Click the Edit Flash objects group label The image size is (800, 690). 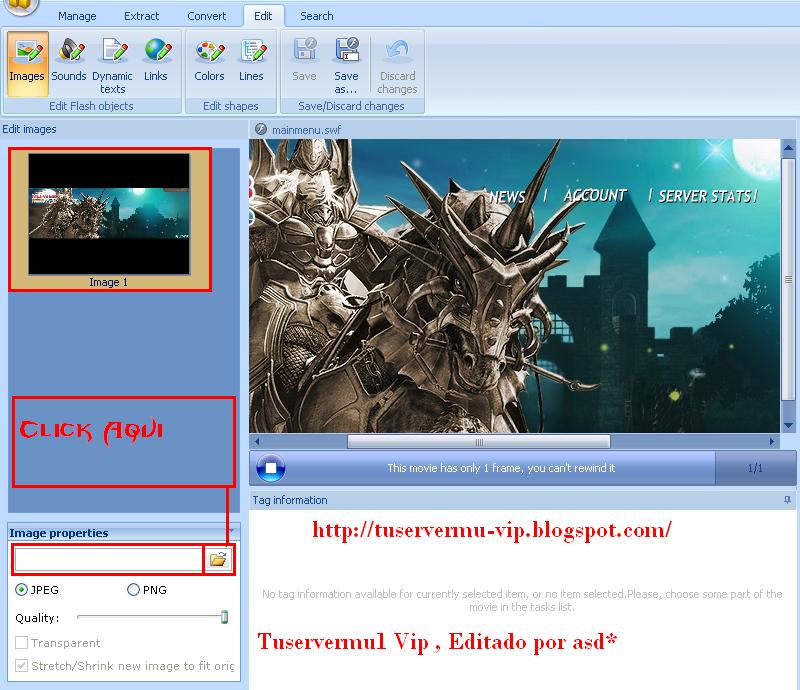click(x=91, y=106)
